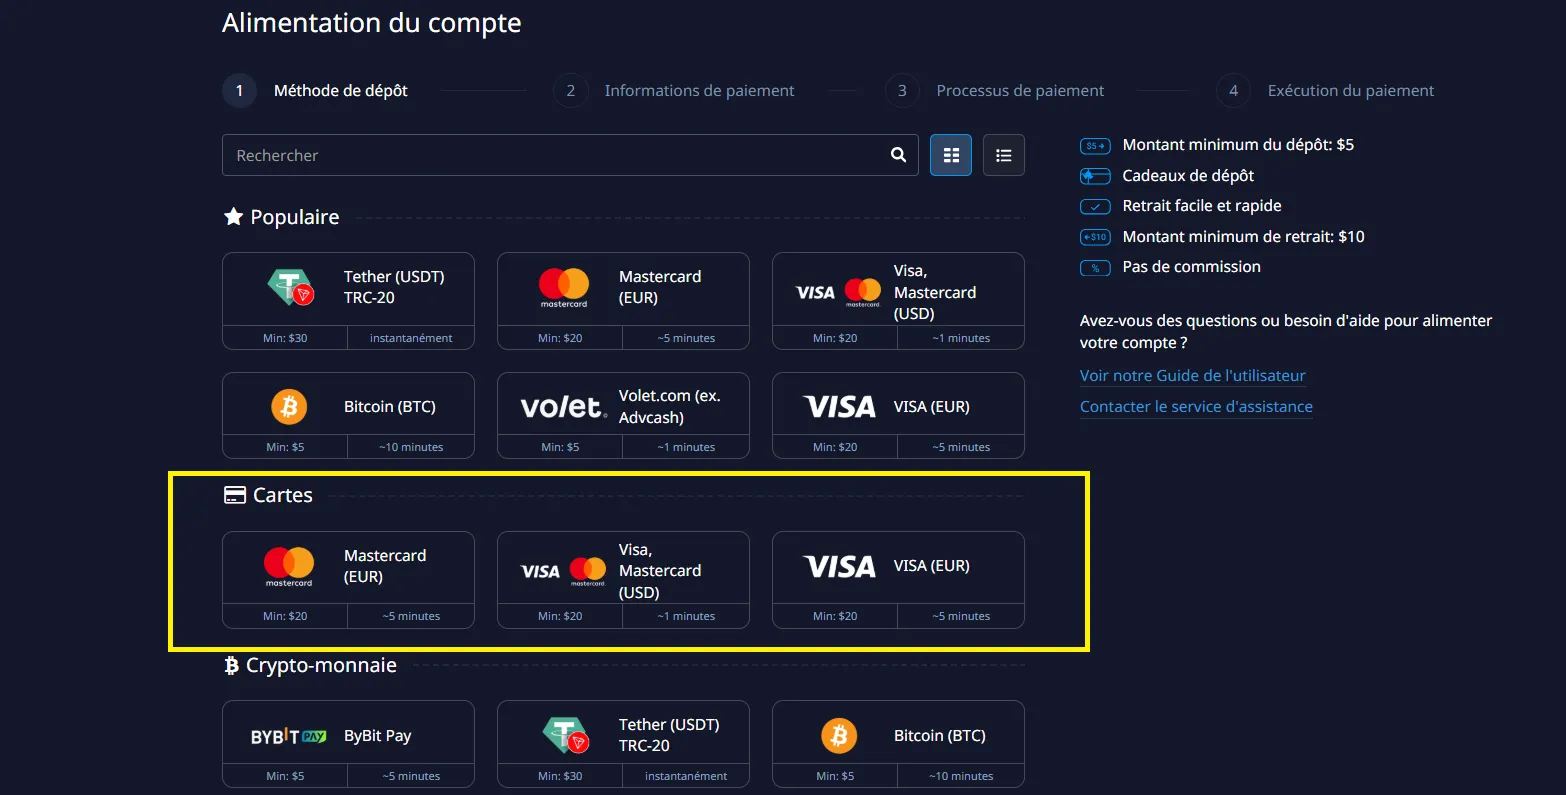Select step 1 Méthode de dépôt

[x=315, y=90]
